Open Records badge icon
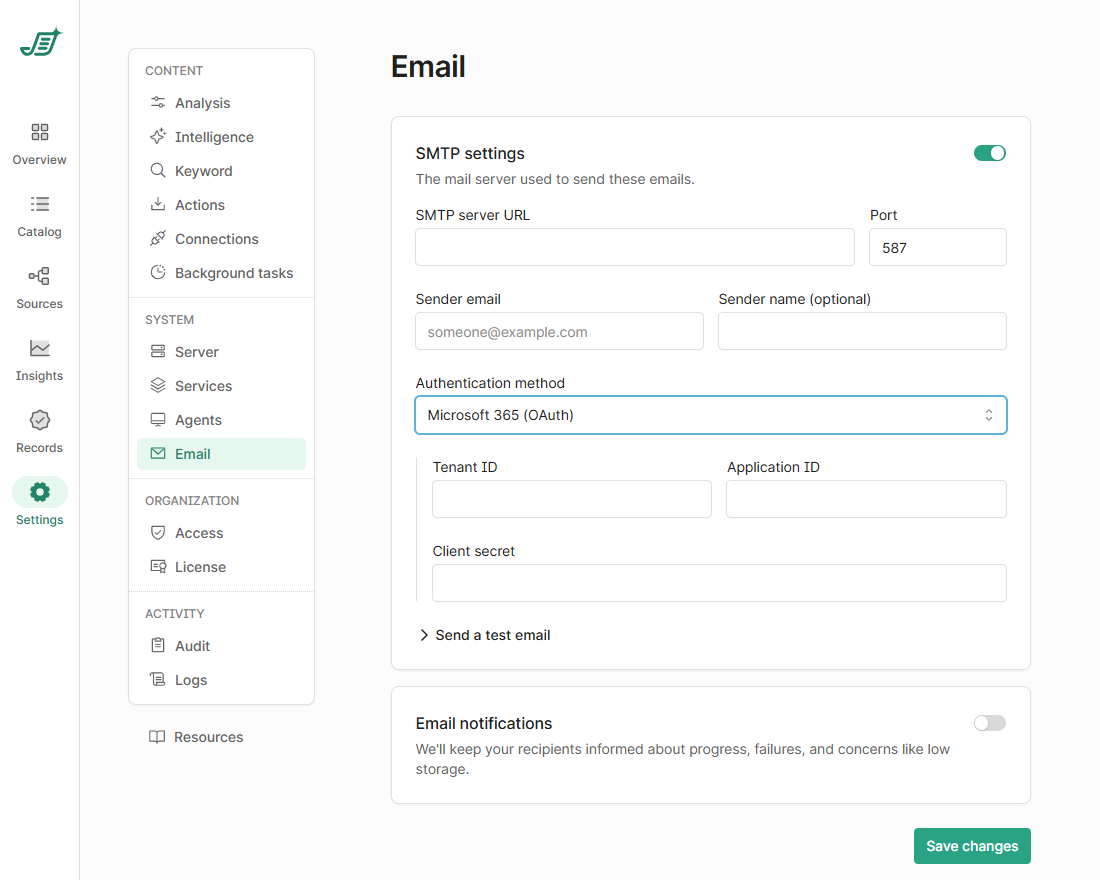 point(39,420)
